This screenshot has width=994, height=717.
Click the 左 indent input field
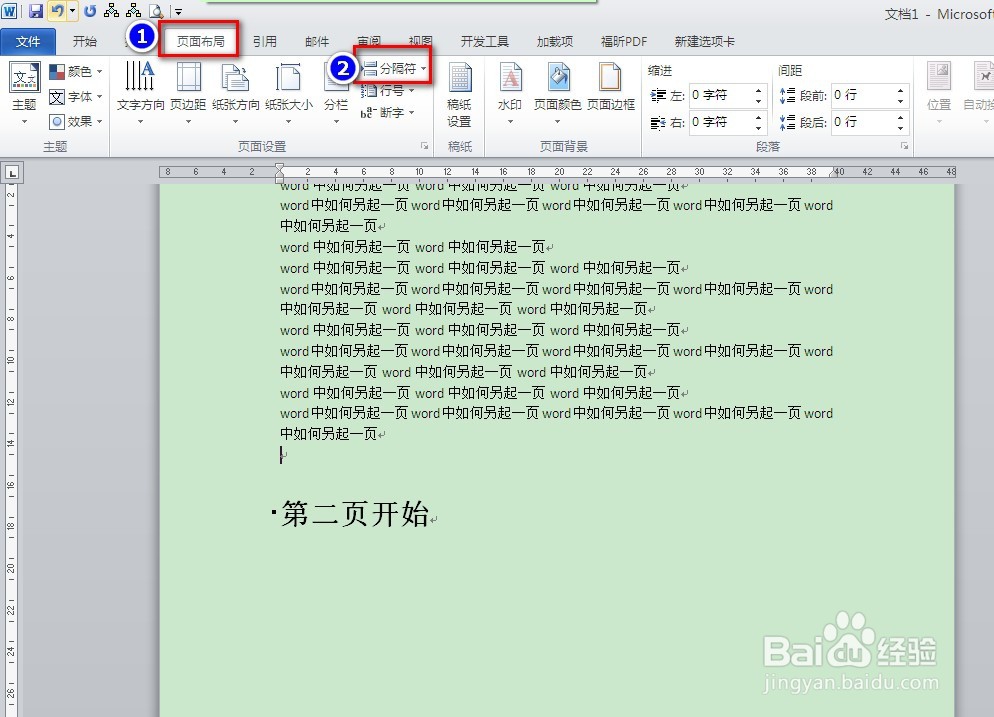point(725,95)
